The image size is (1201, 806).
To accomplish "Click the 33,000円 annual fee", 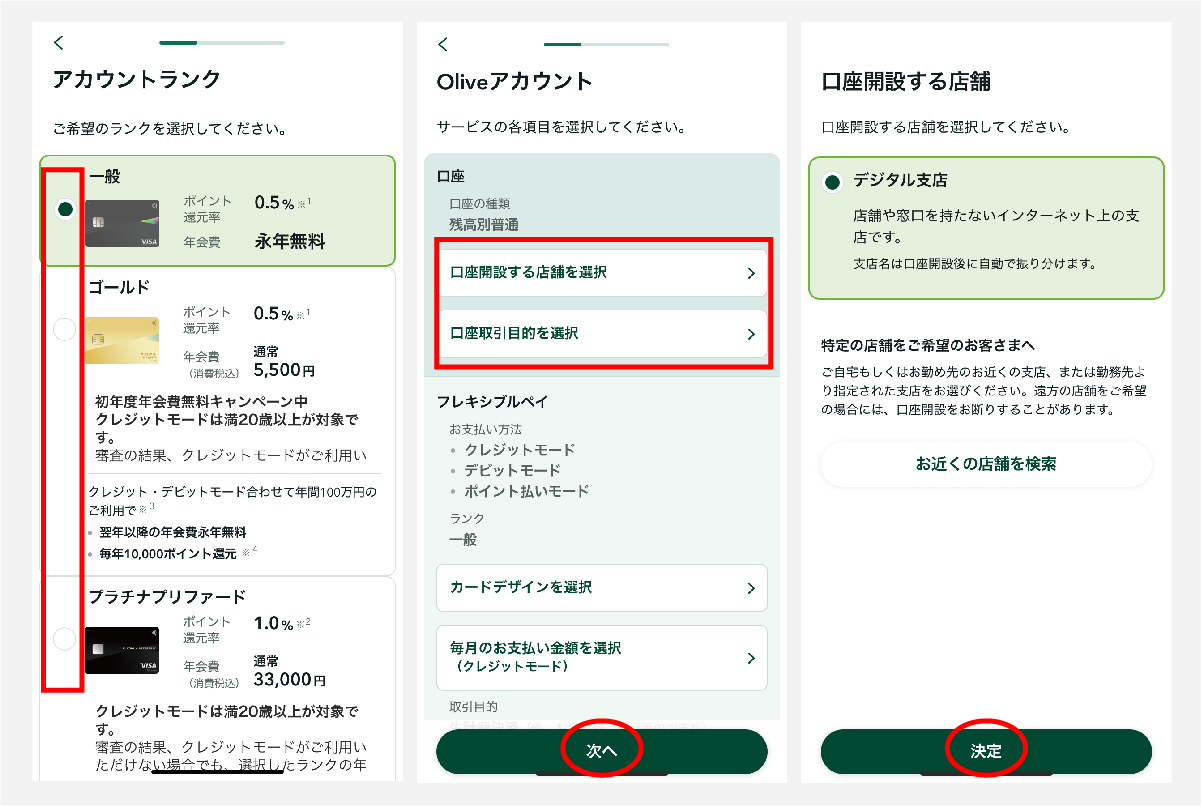I will tap(290, 680).
